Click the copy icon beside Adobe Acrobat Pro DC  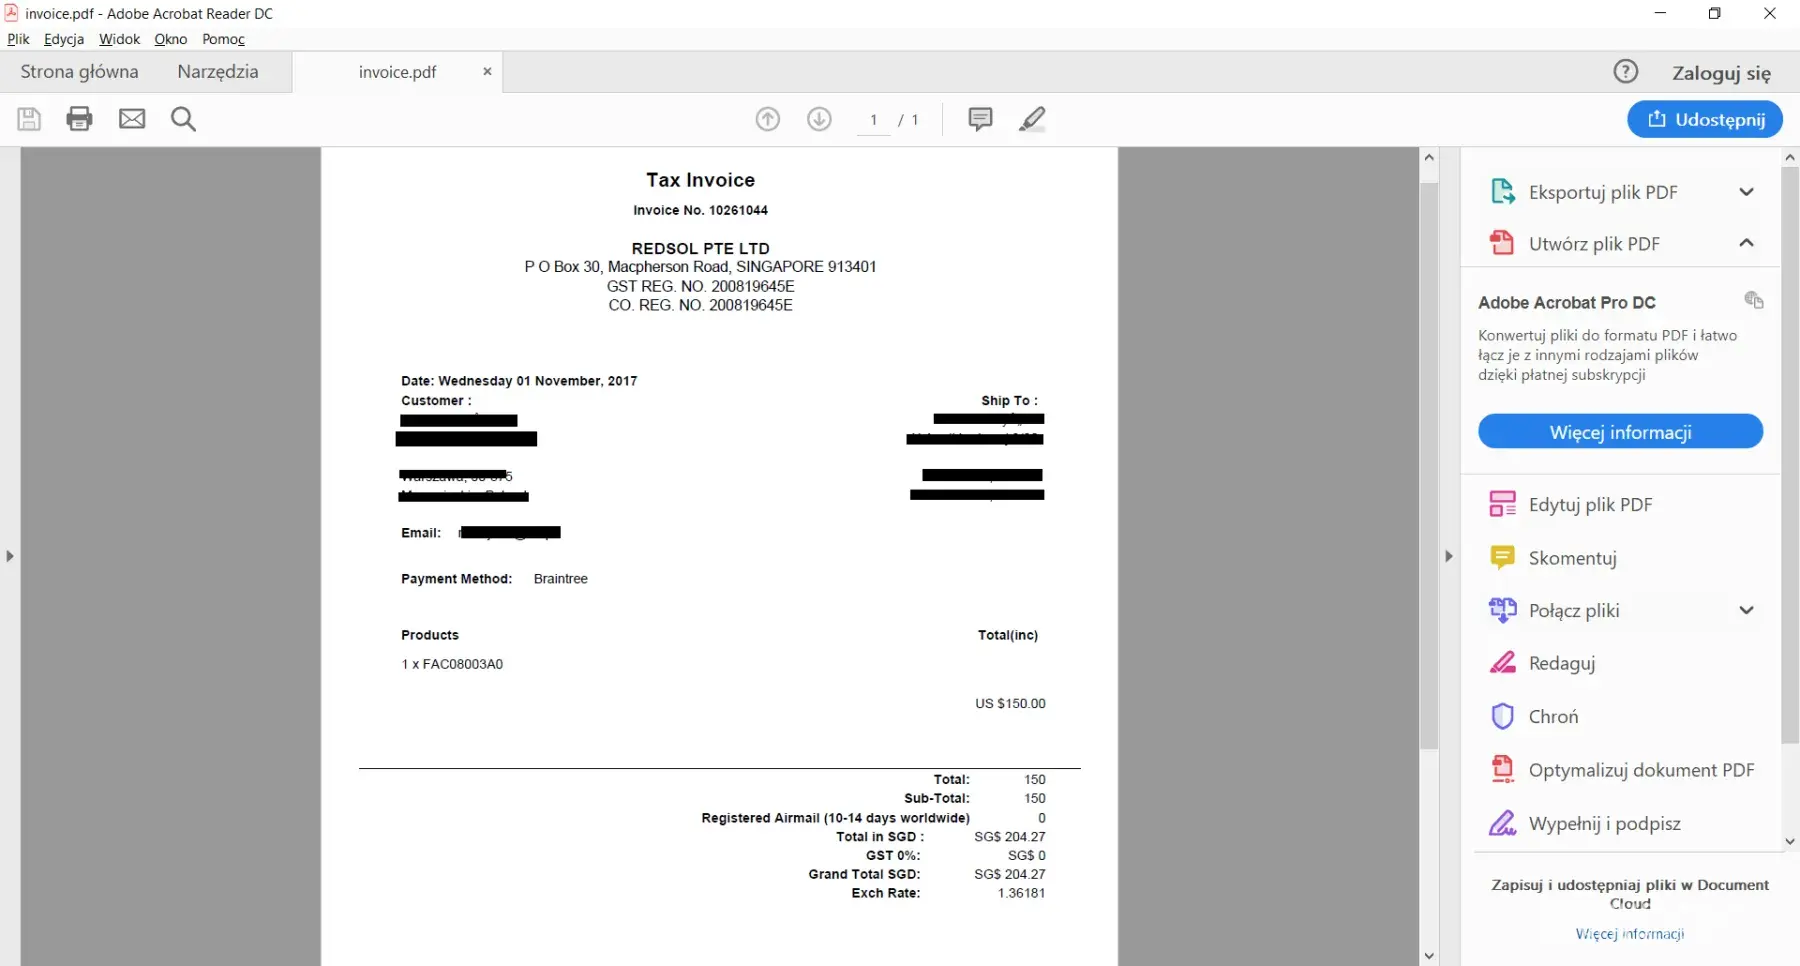pyautogui.click(x=1753, y=299)
